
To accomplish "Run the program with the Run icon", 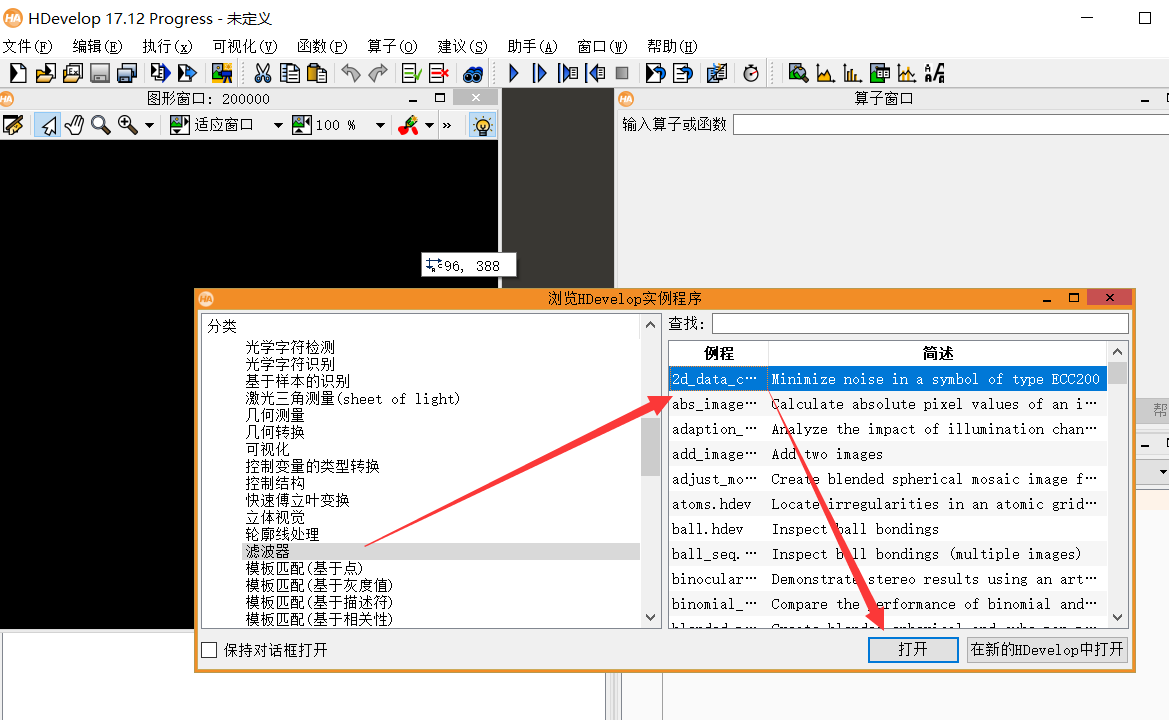I will point(513,73).
